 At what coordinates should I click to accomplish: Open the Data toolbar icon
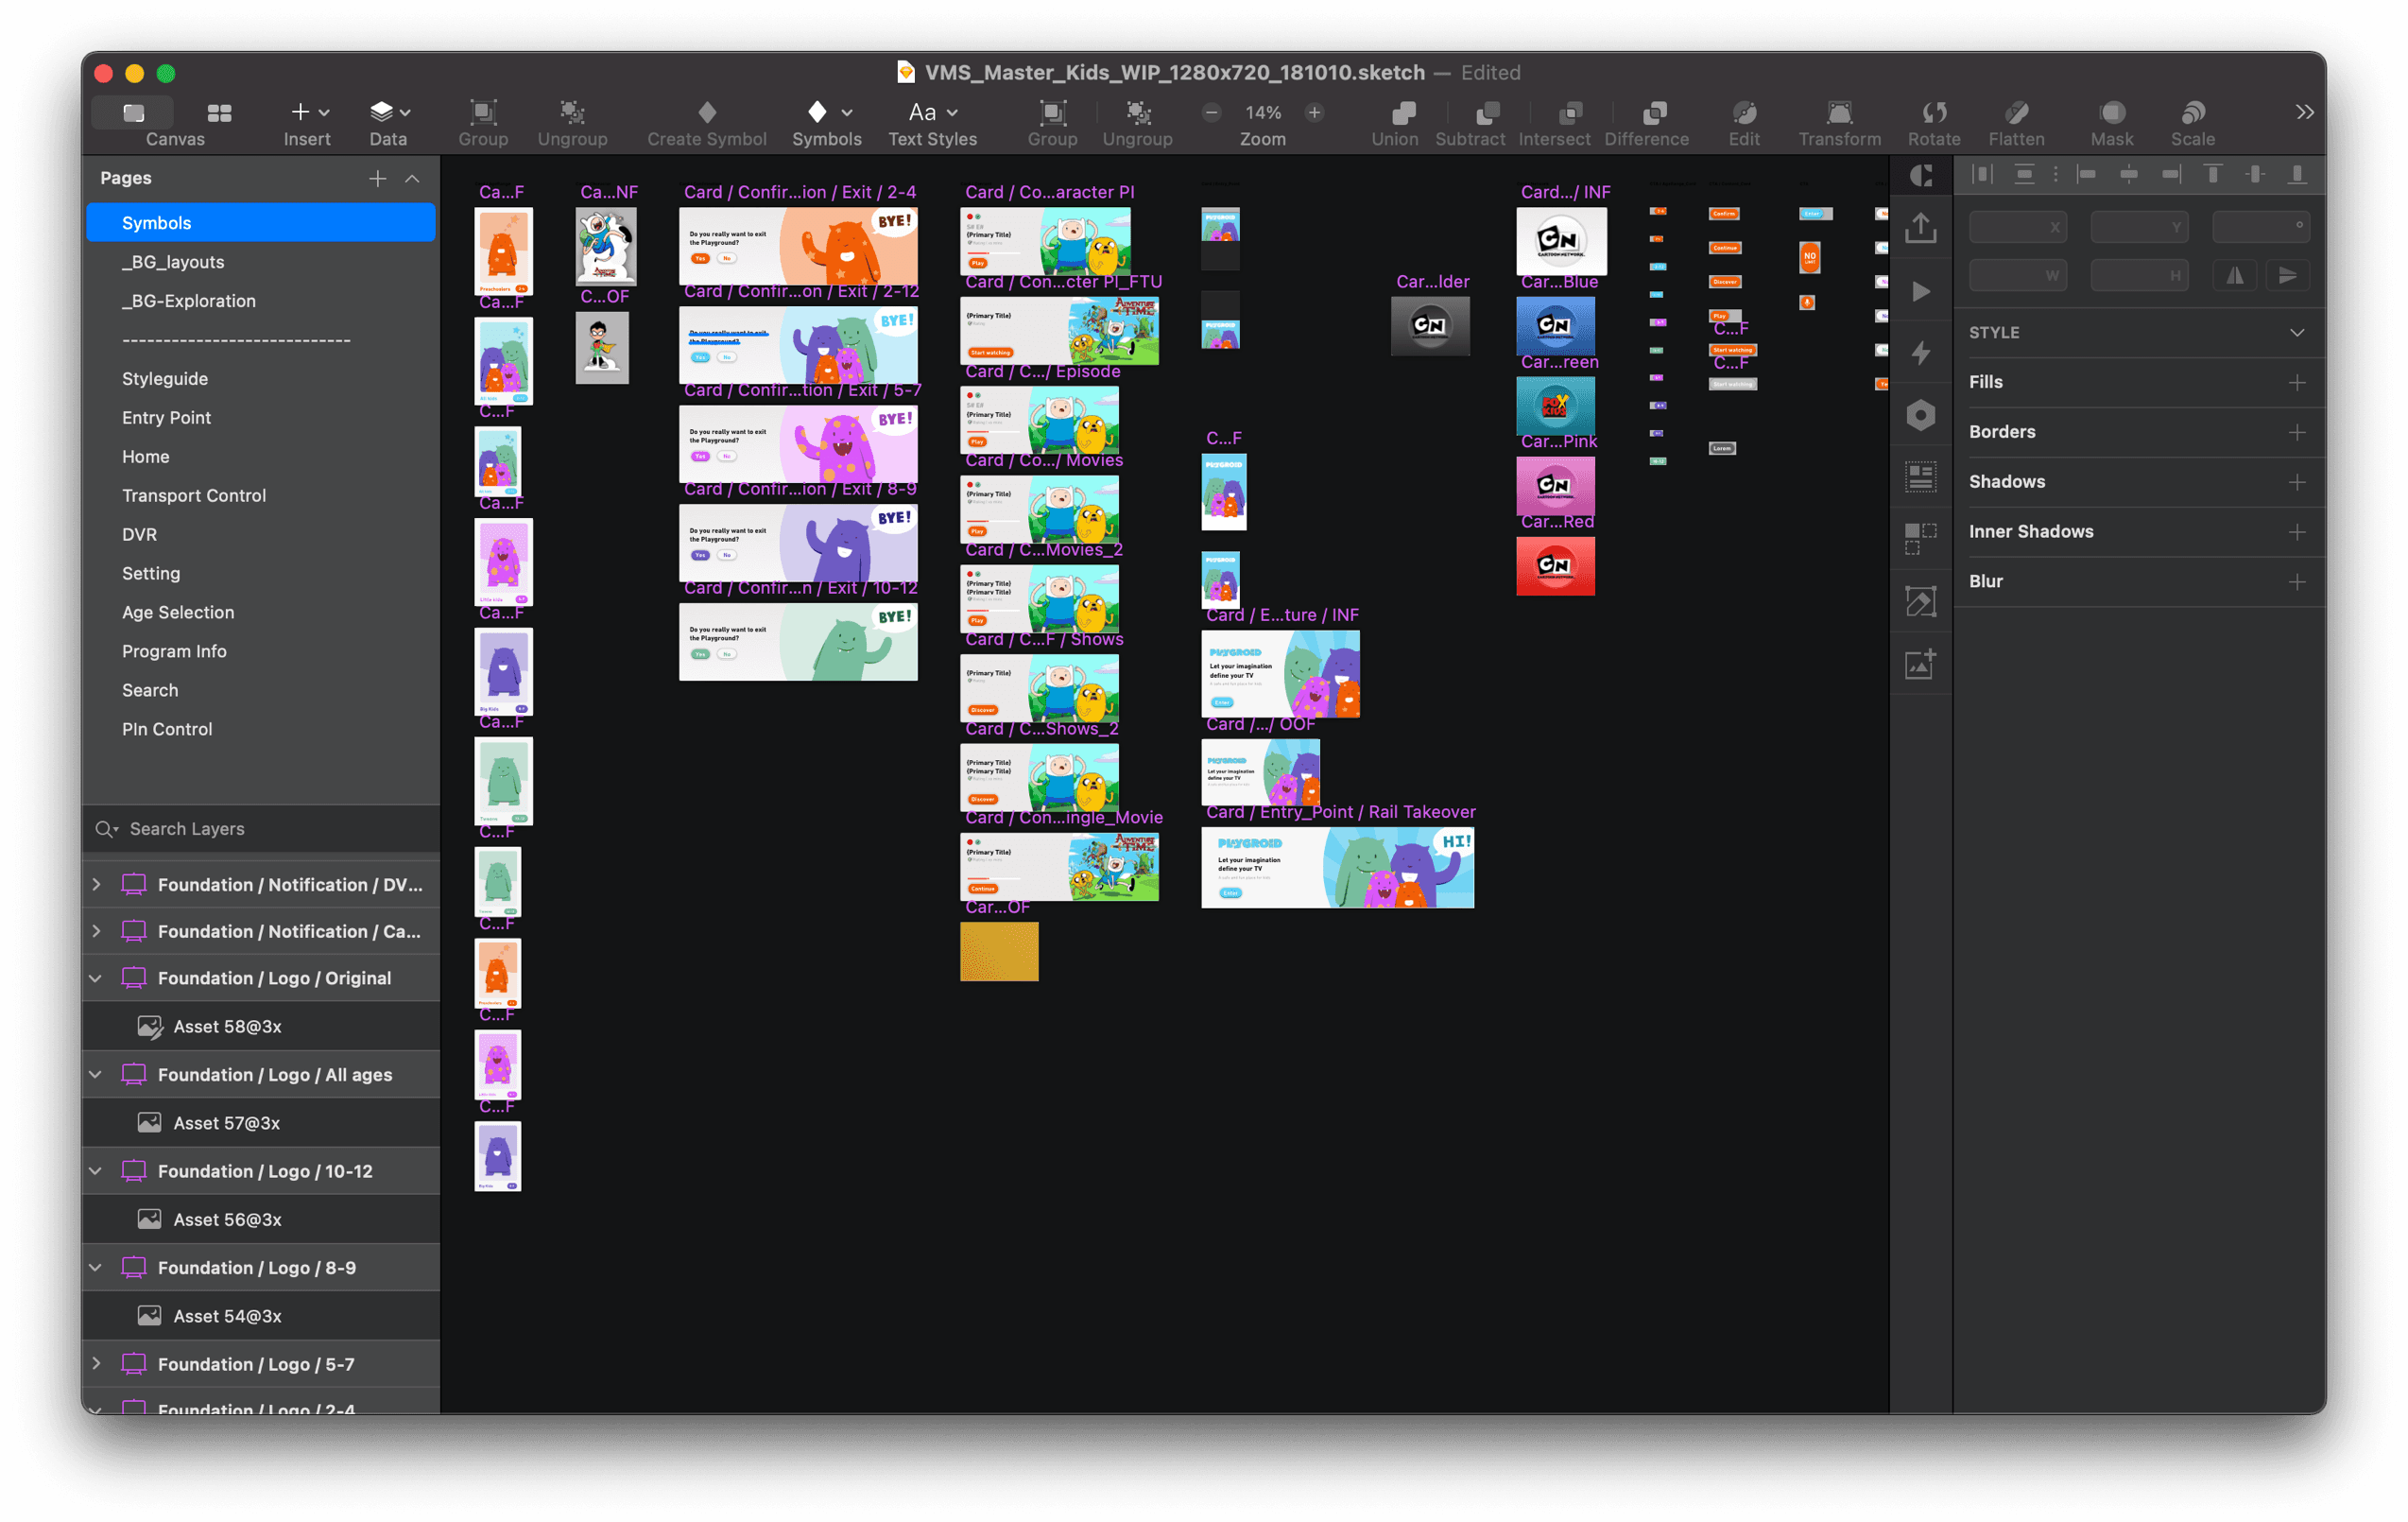[x=382, y=112]
